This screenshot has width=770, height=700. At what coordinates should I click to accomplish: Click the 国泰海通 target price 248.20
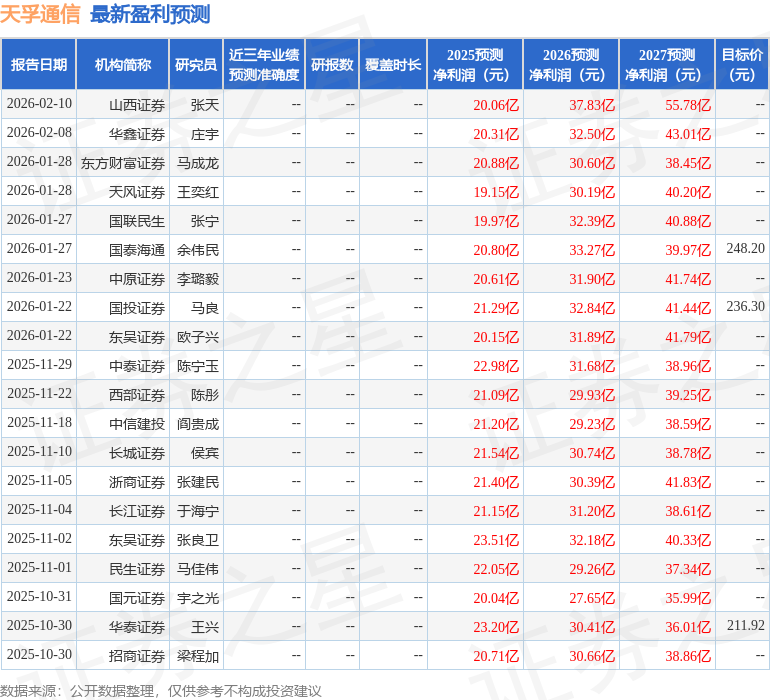(745, 249)
